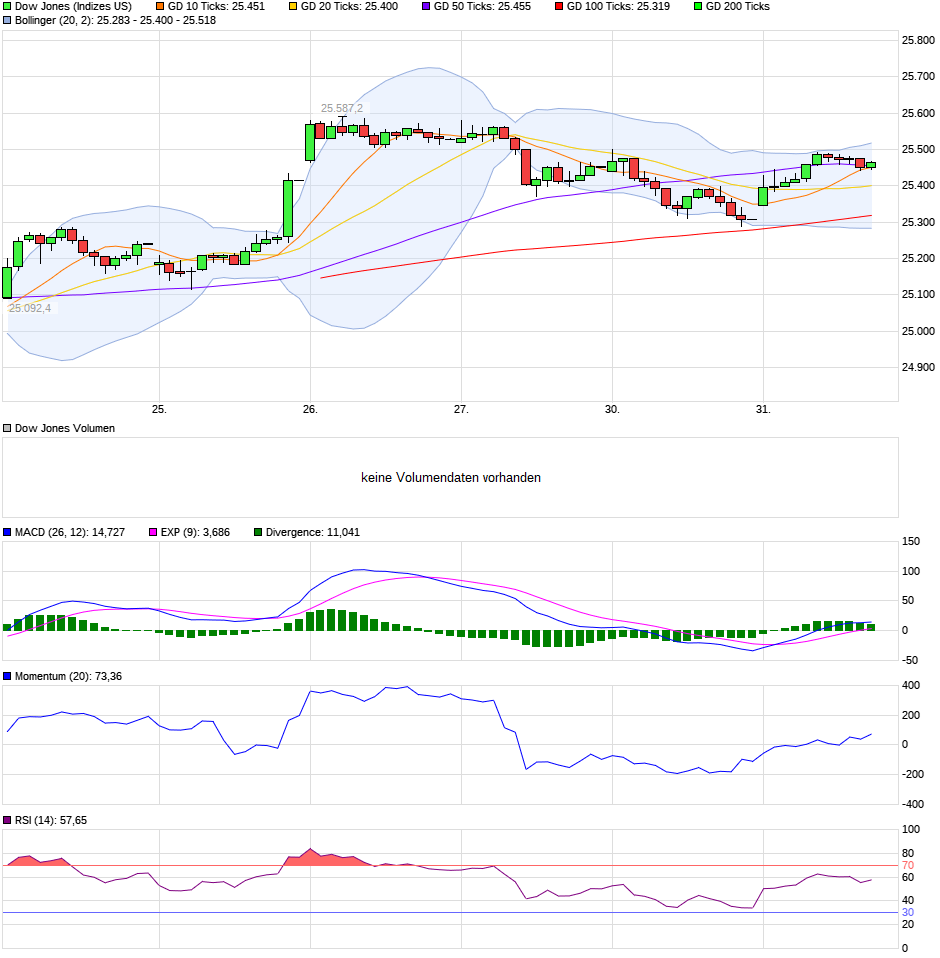Click the green Divergence legend swatch
The height and width of the screenshot is (958, 940).
[x=258, y=533]
